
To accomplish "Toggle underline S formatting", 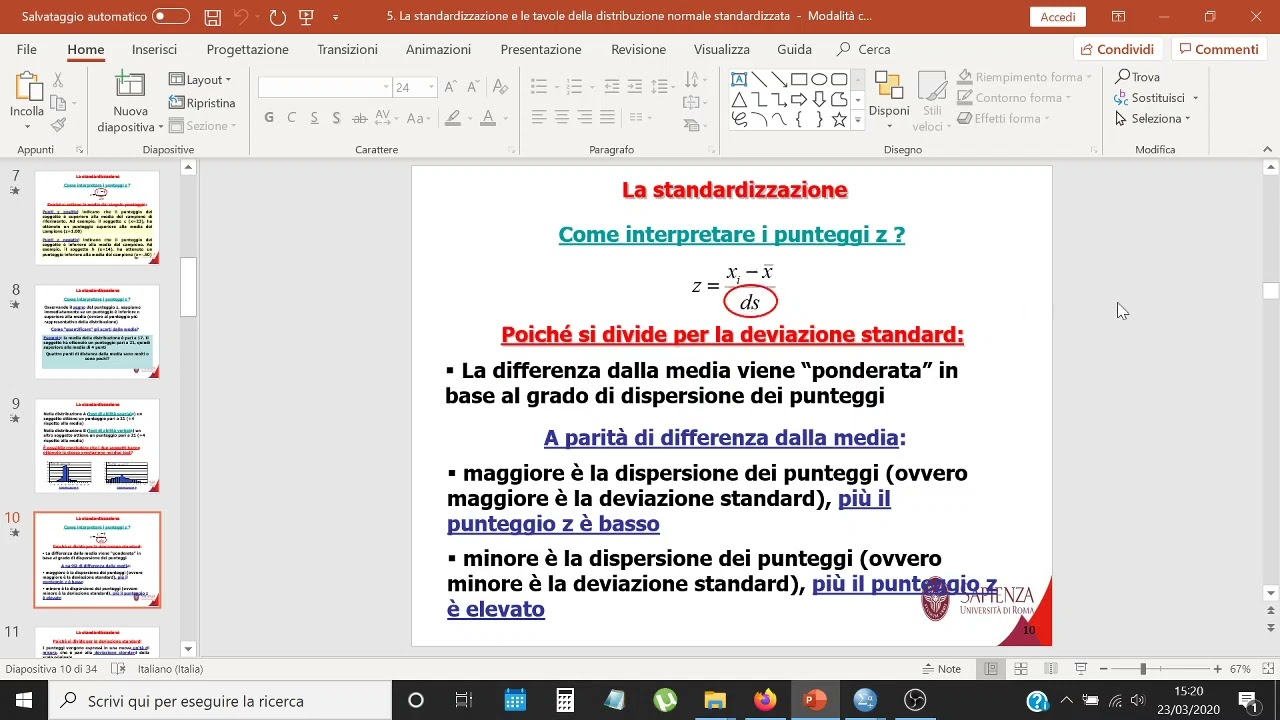I will pyautogui.click(x=314, y=118).
